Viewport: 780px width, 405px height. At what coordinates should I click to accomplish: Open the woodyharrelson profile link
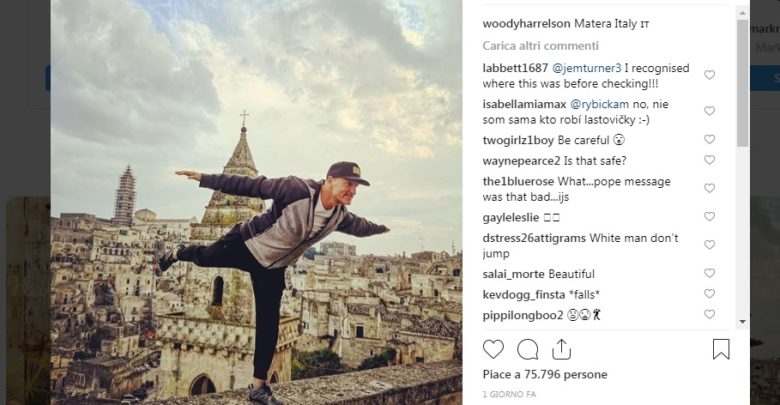[526, 24]
